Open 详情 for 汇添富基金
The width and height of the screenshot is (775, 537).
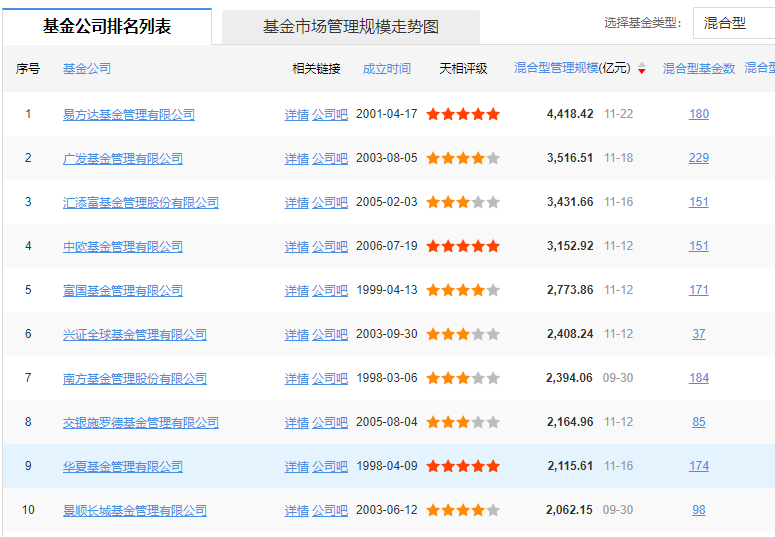point(297,202)
